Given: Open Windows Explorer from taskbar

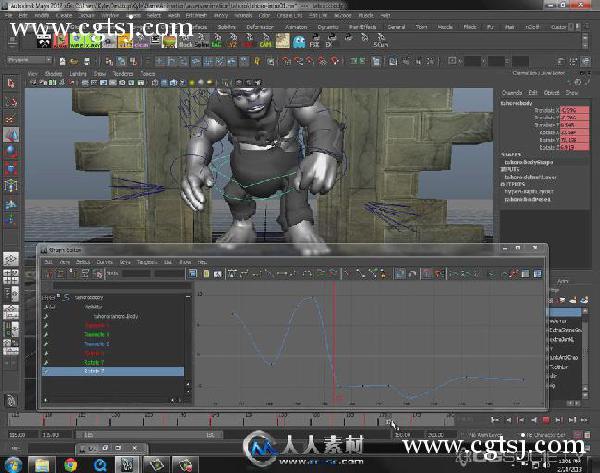Looking at the screenshot, I should 41,465.
